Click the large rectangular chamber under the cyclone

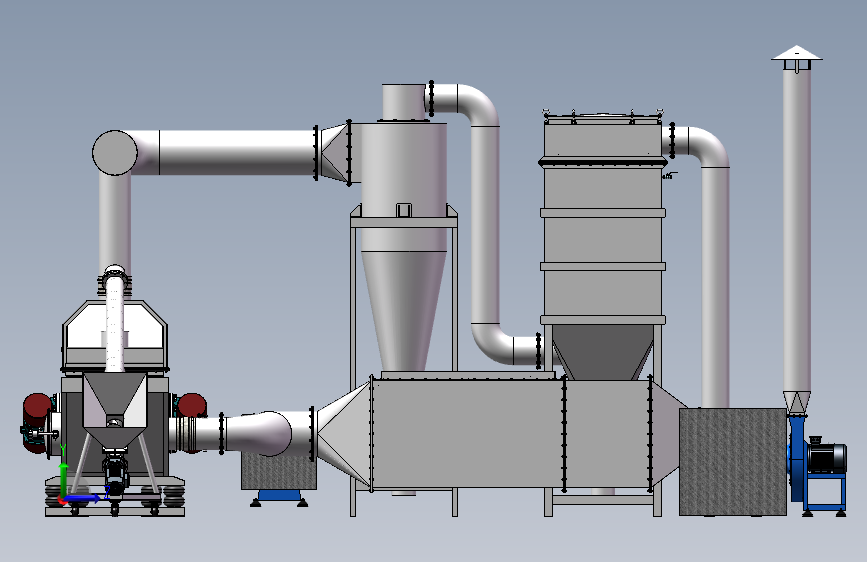tap(467, 433)
